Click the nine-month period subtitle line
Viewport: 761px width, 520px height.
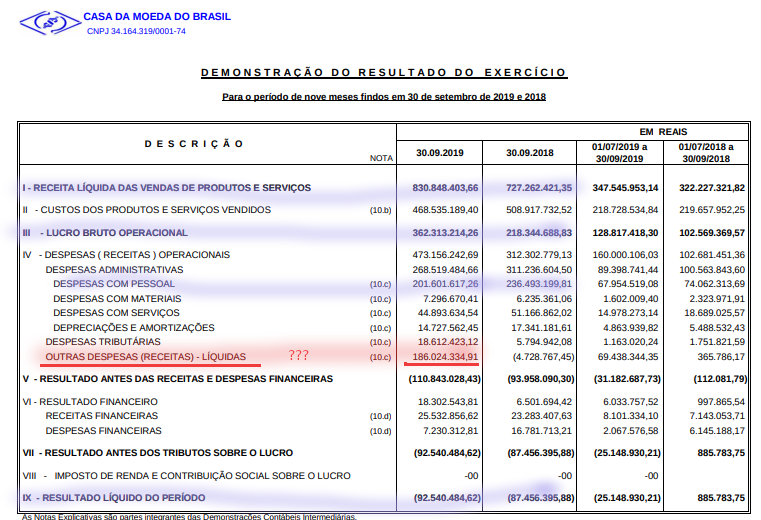(x=383, y=97)
